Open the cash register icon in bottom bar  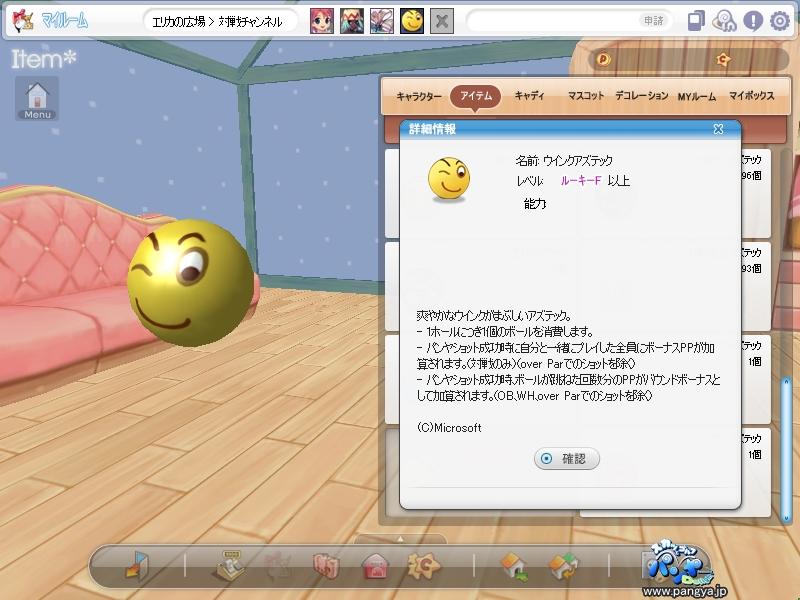[x=230, y=565]
